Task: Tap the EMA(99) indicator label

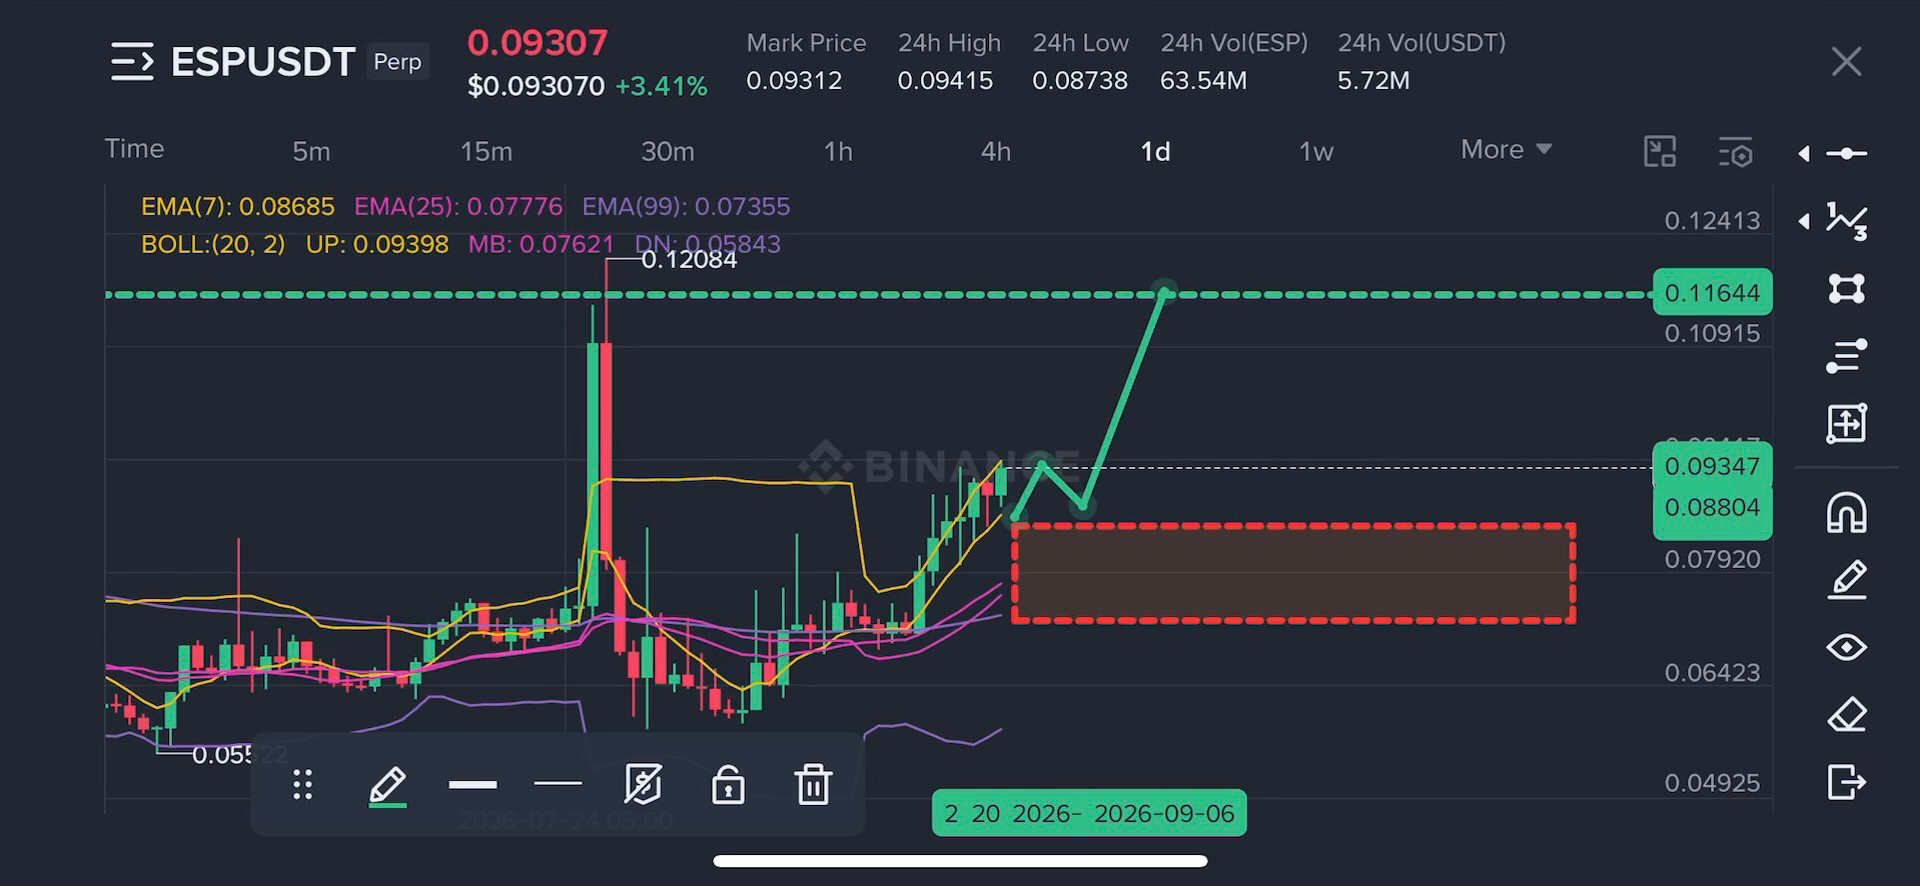Action: click(686, 206)
